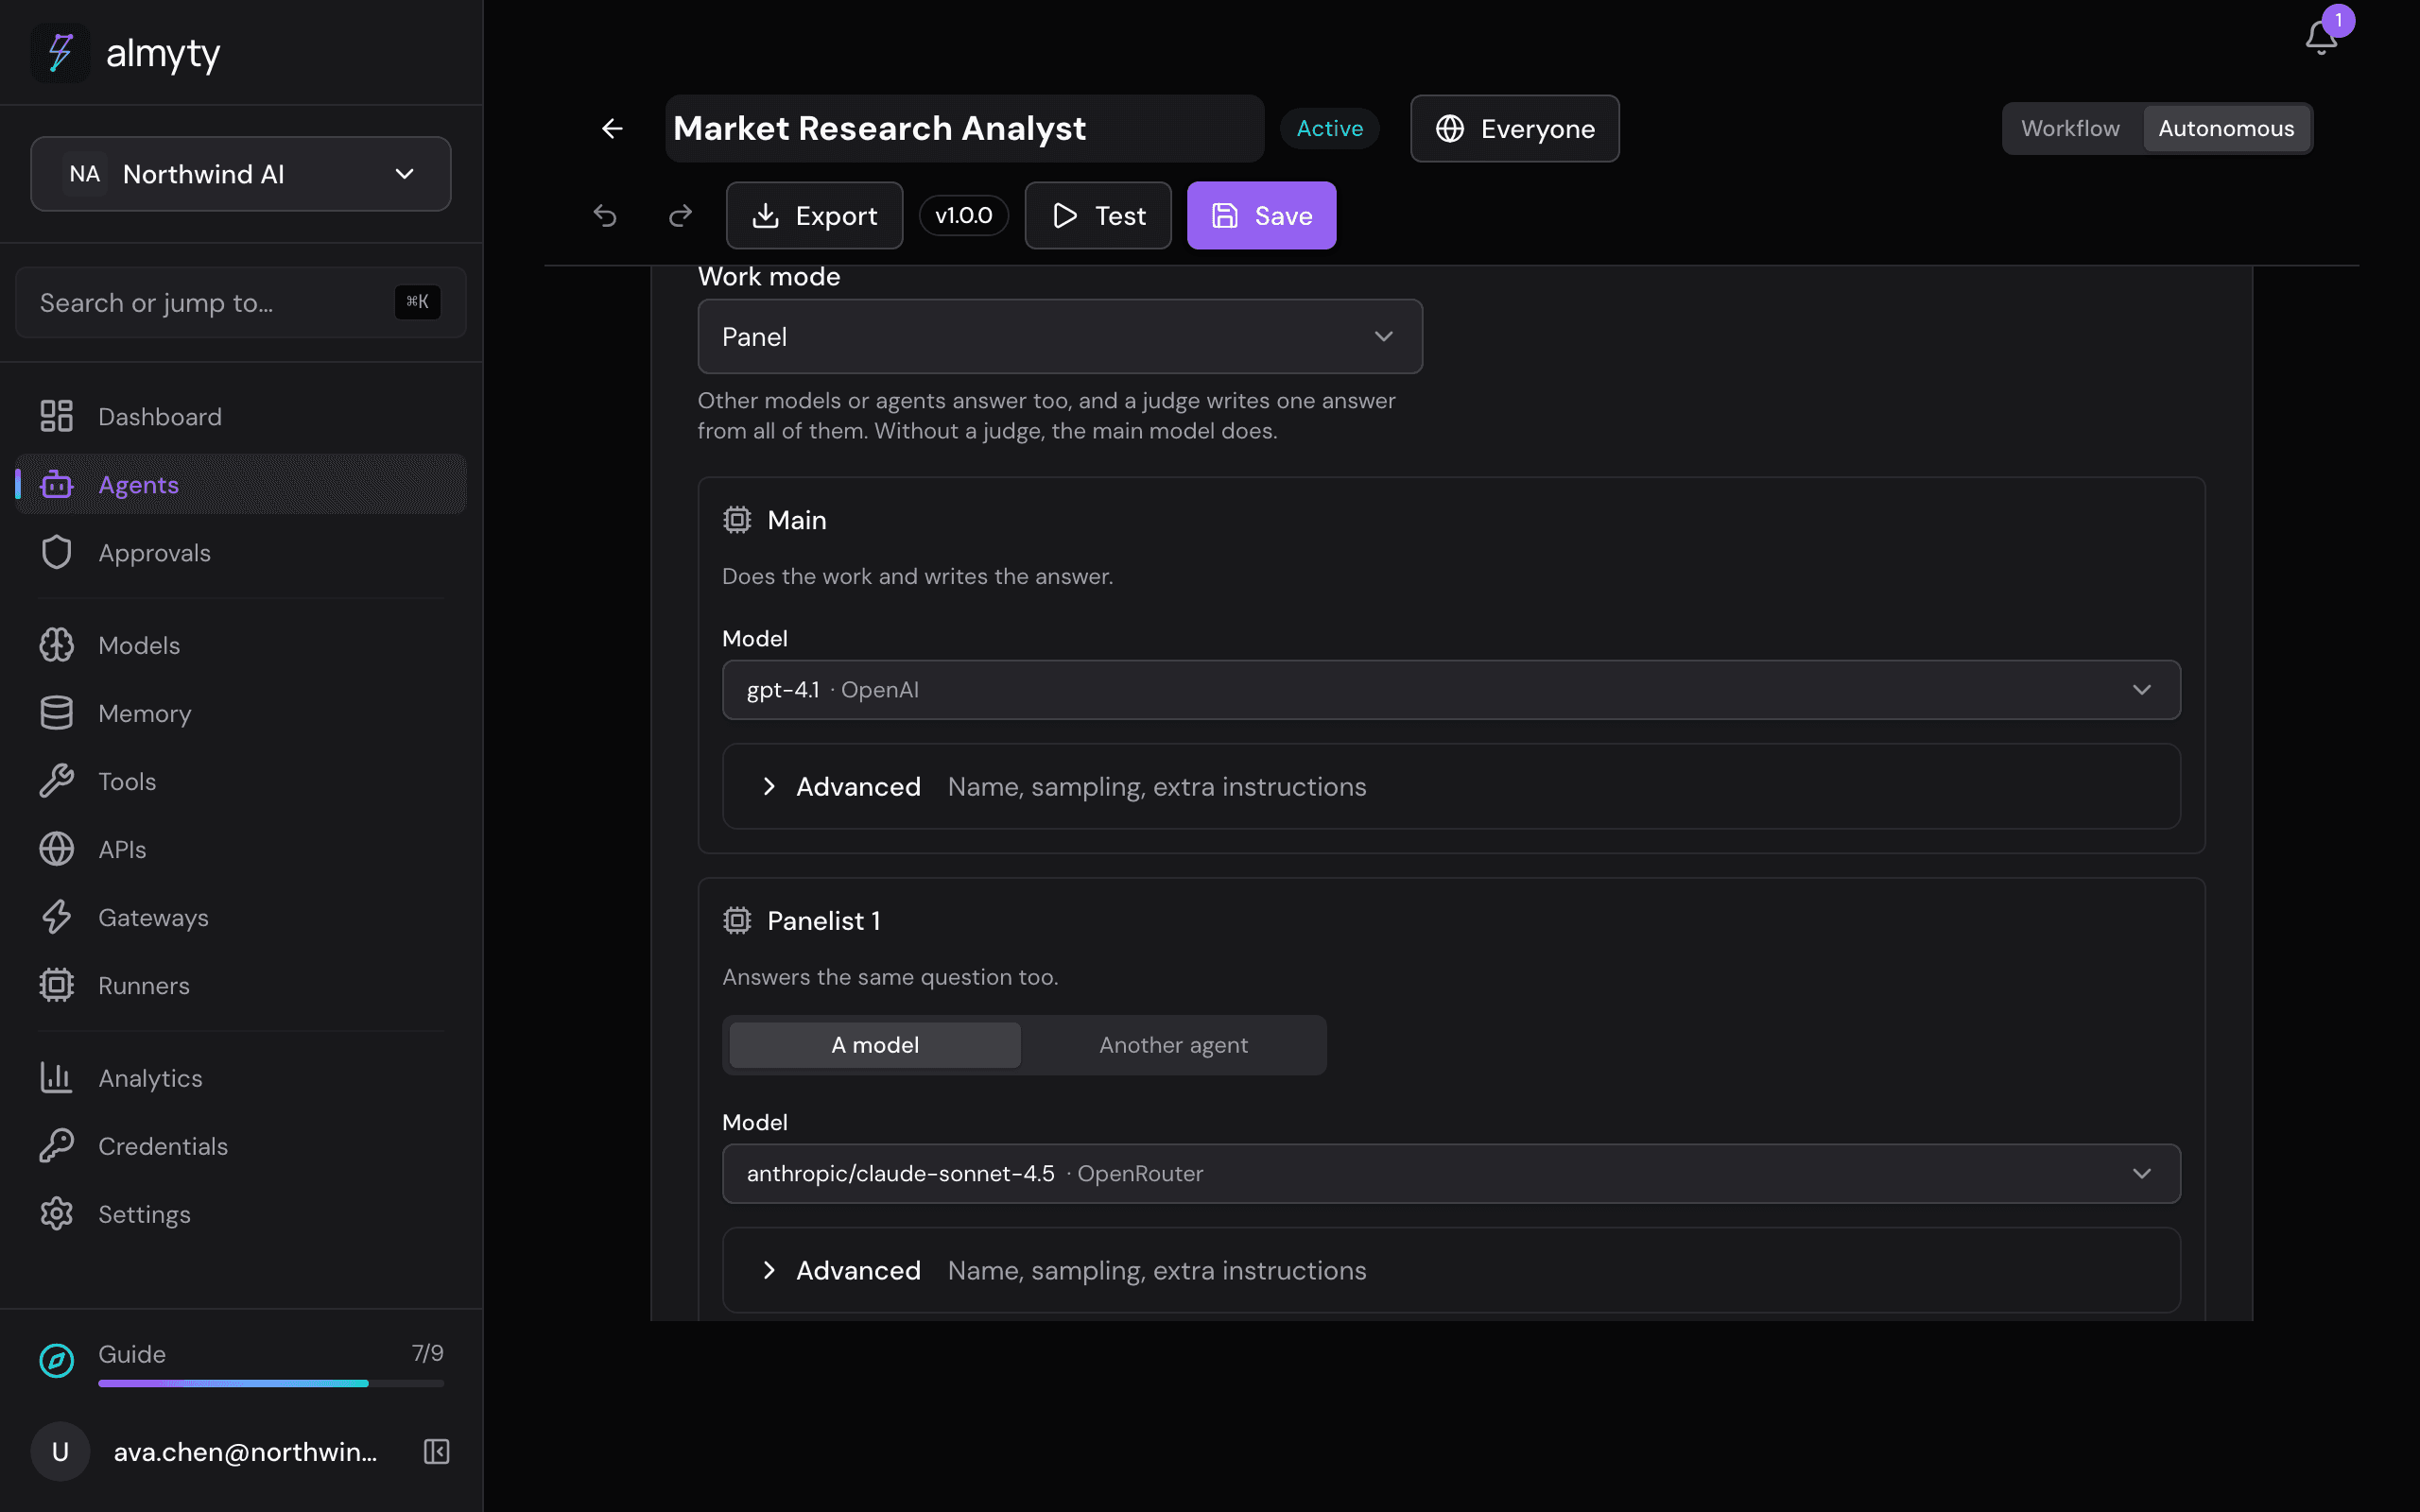Open the Panelist 1 claude-sonnet-4.5 model dropdown
The height and width of the screenshot is (1512, 2420).
click(x=1451, y=1174)
